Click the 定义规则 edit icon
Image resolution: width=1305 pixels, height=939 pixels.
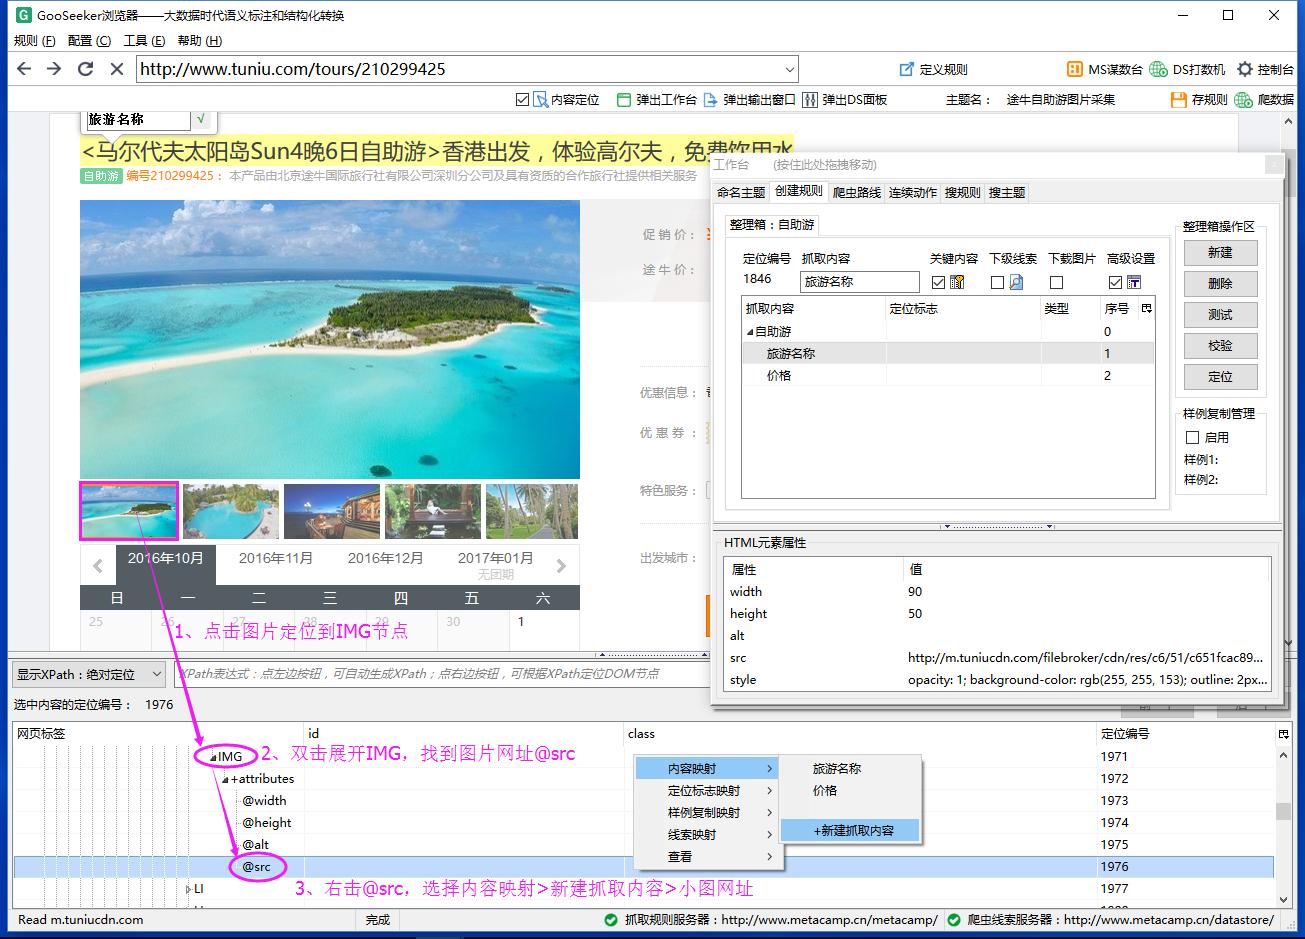tap(906, 68)
